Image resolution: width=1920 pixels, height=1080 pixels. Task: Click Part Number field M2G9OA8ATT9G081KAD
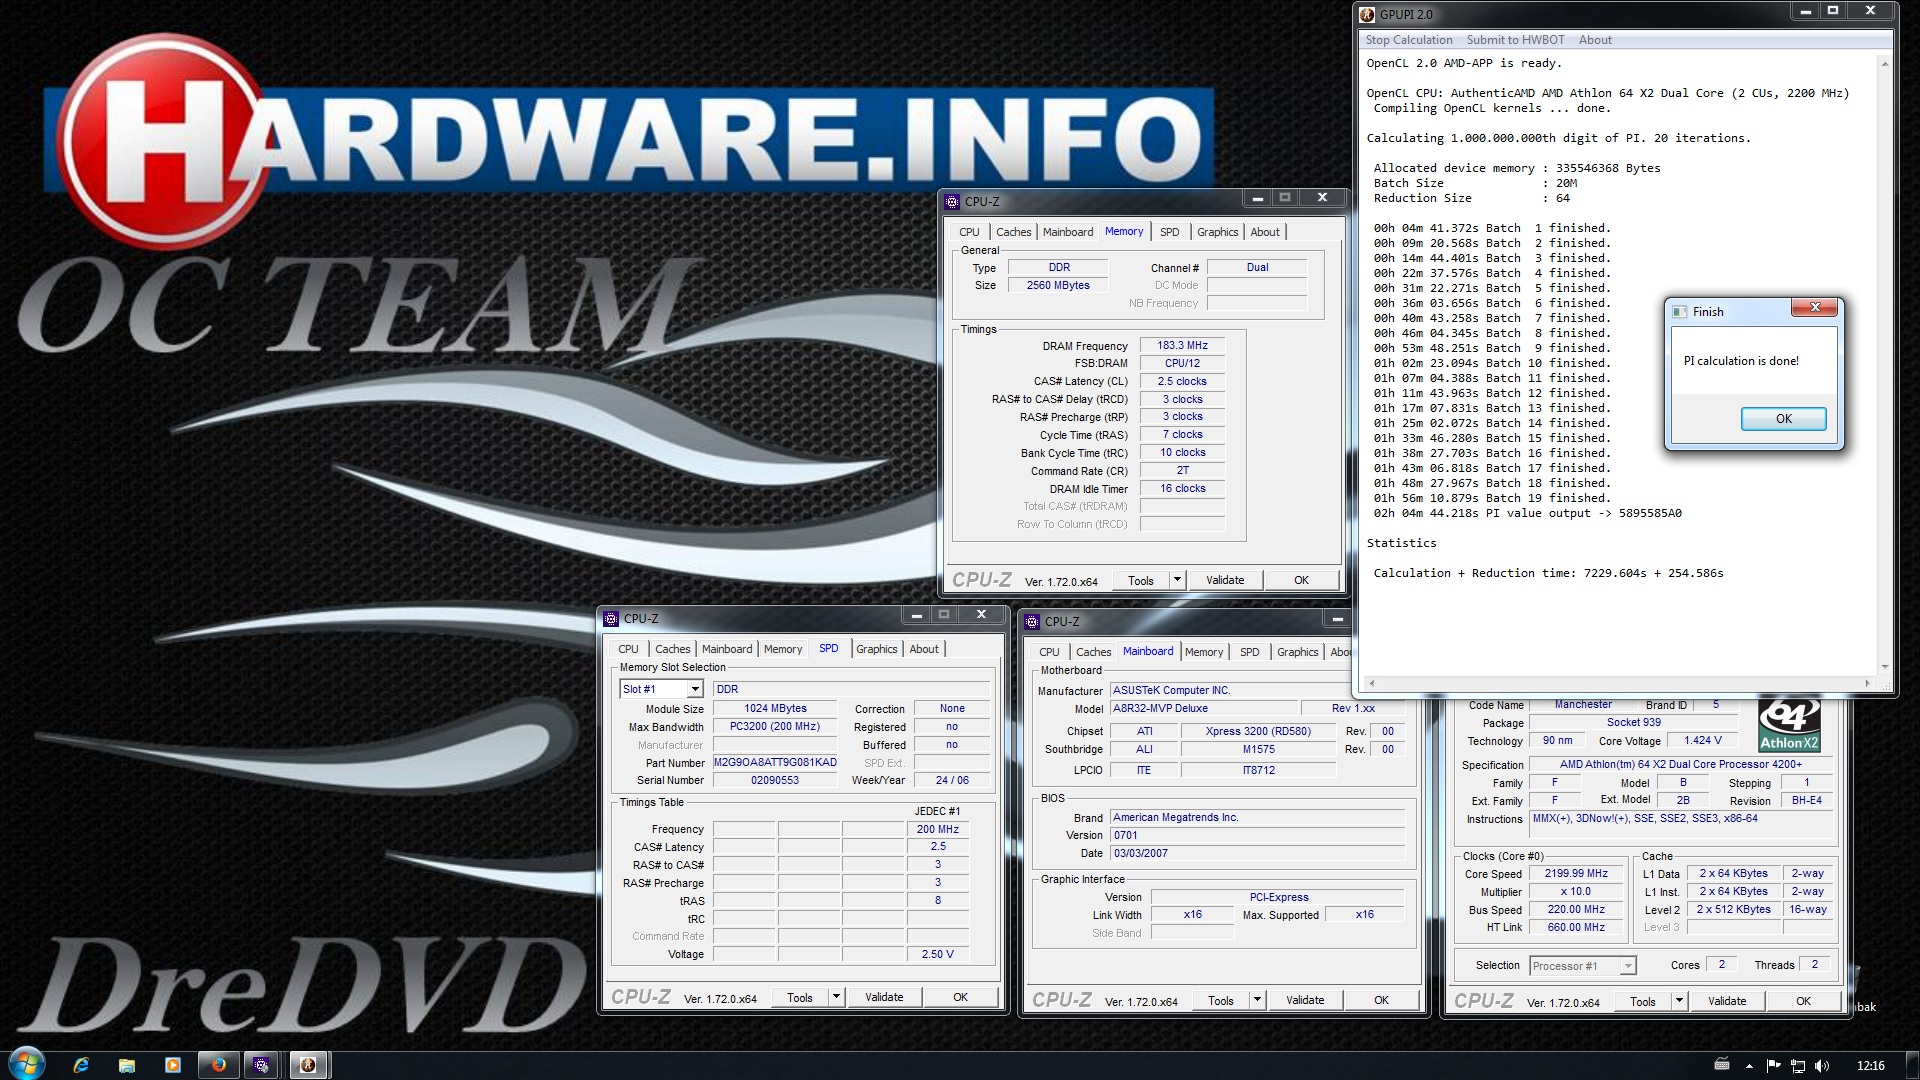coord(775,763)
